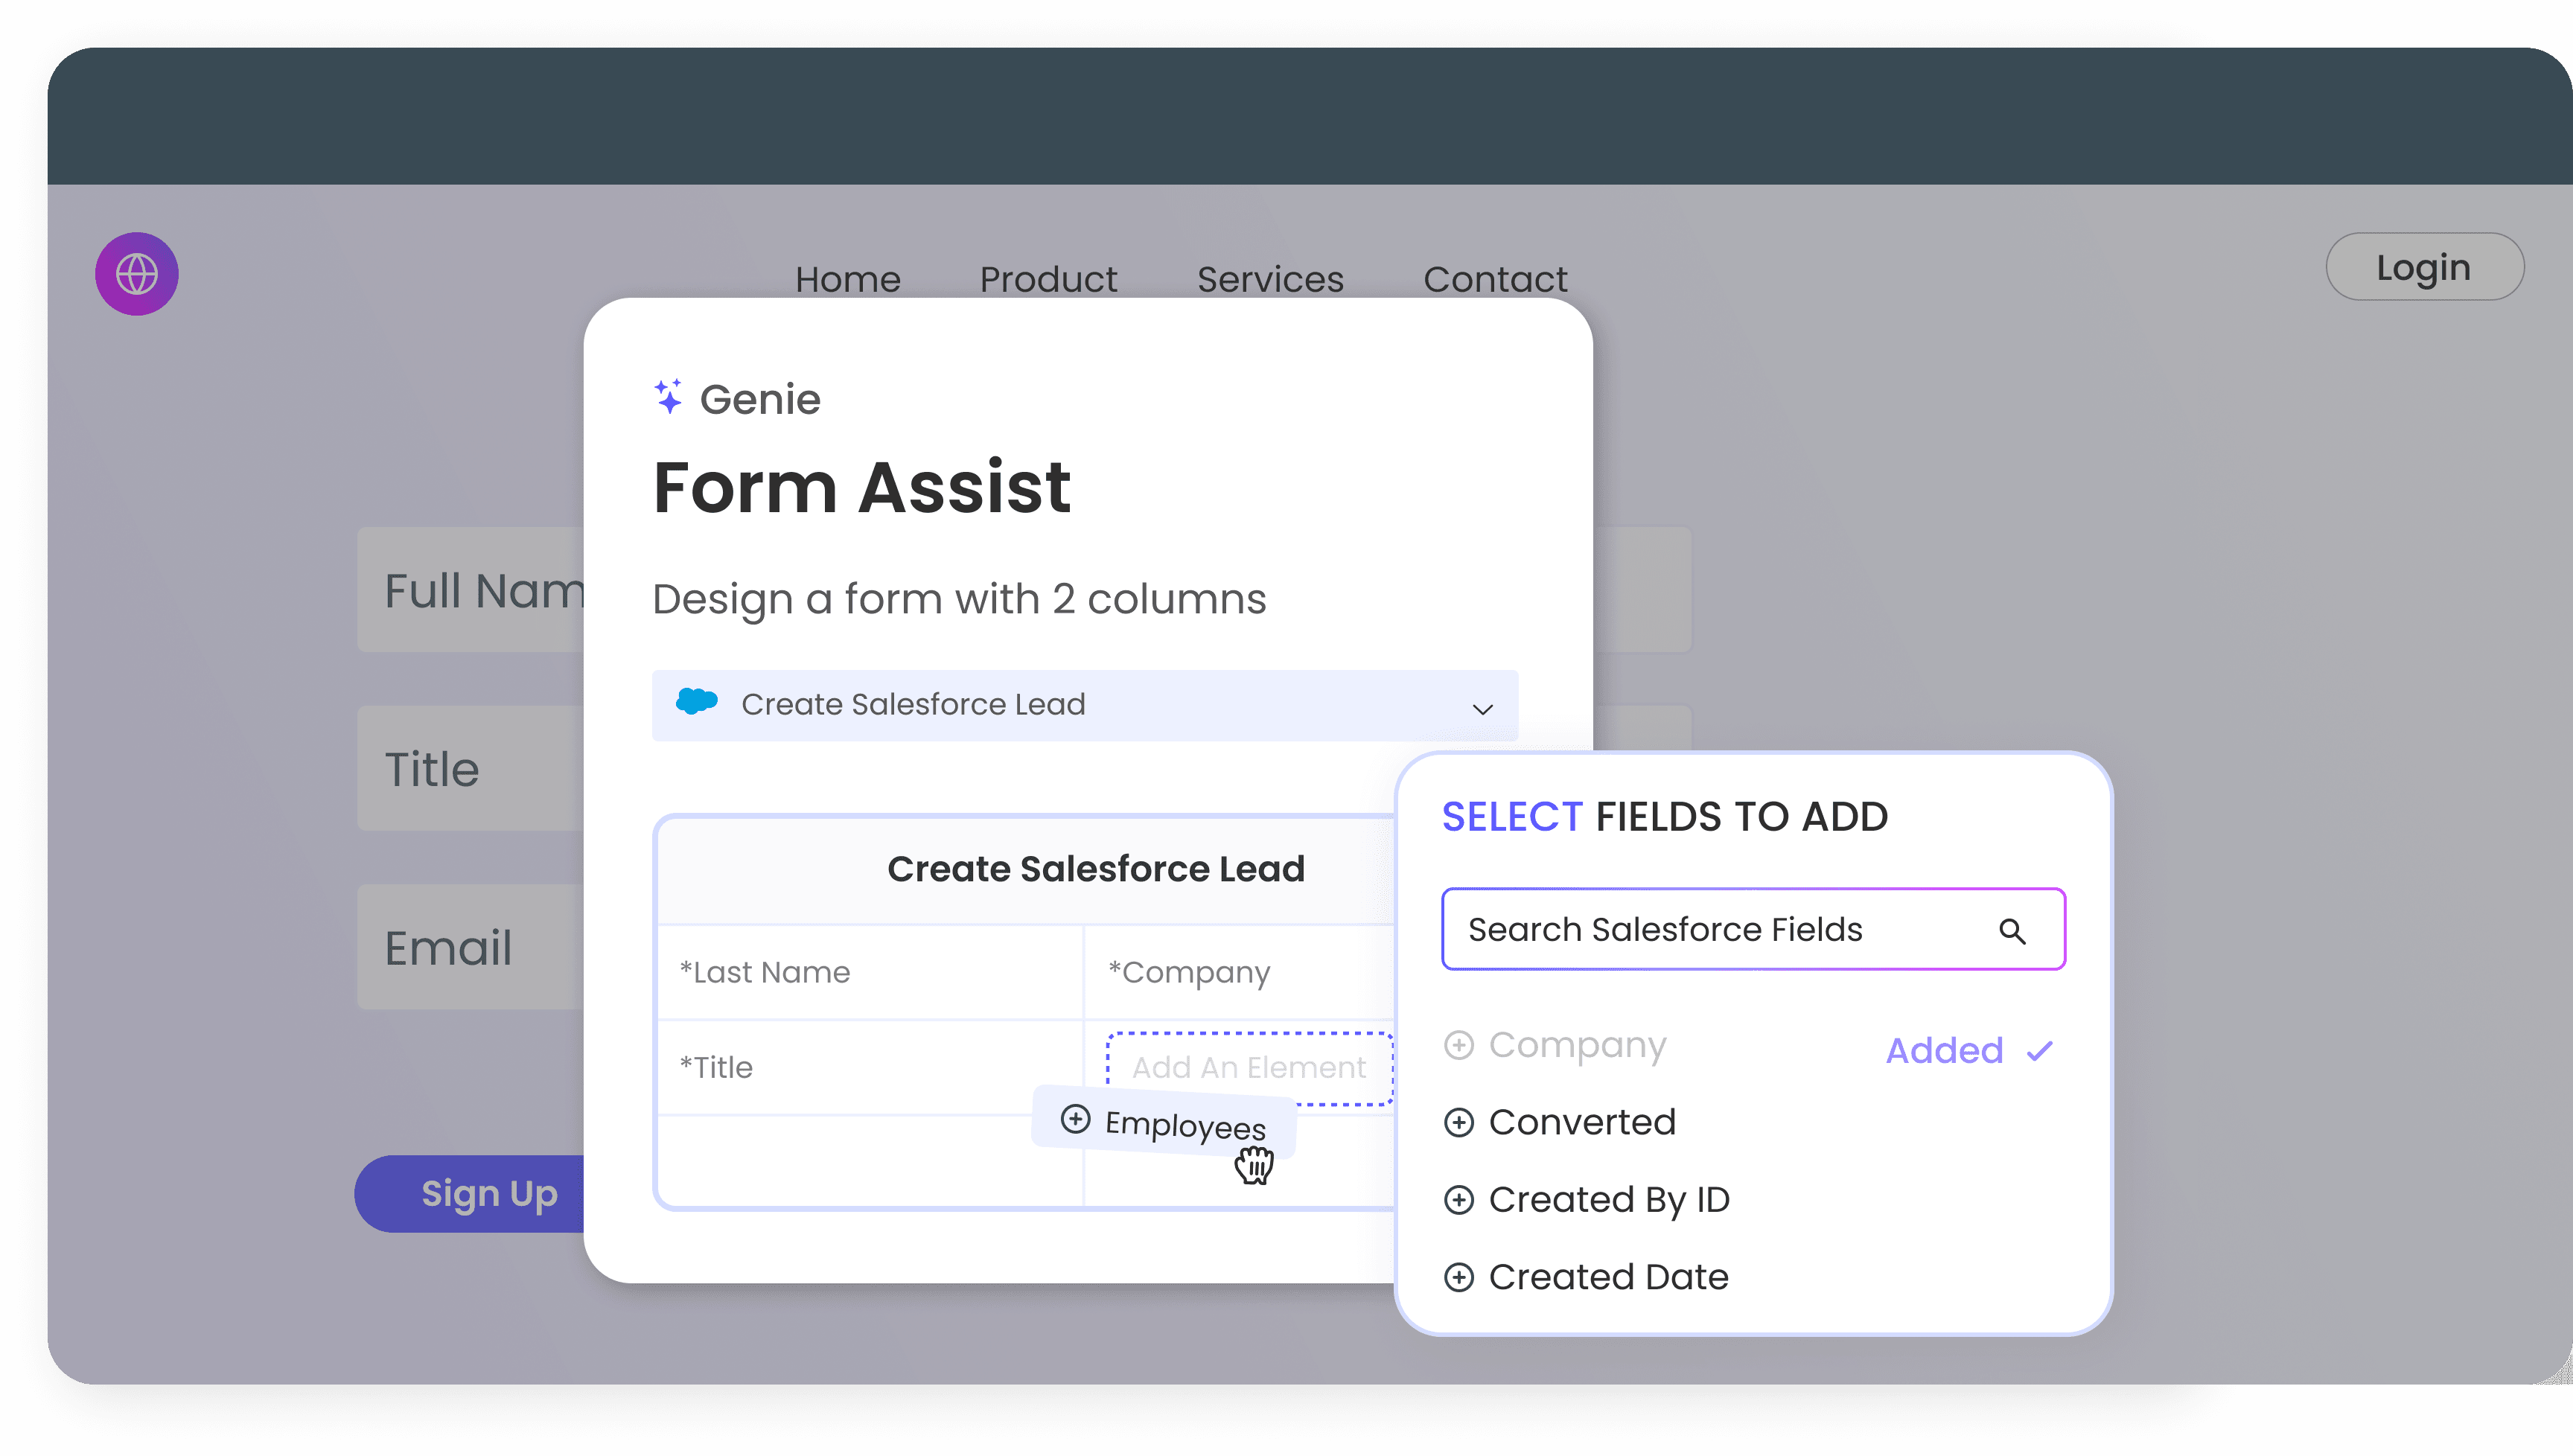
Task: Click the purple globe logo icon
Action: pyautogui.click(x=137, y=274)
